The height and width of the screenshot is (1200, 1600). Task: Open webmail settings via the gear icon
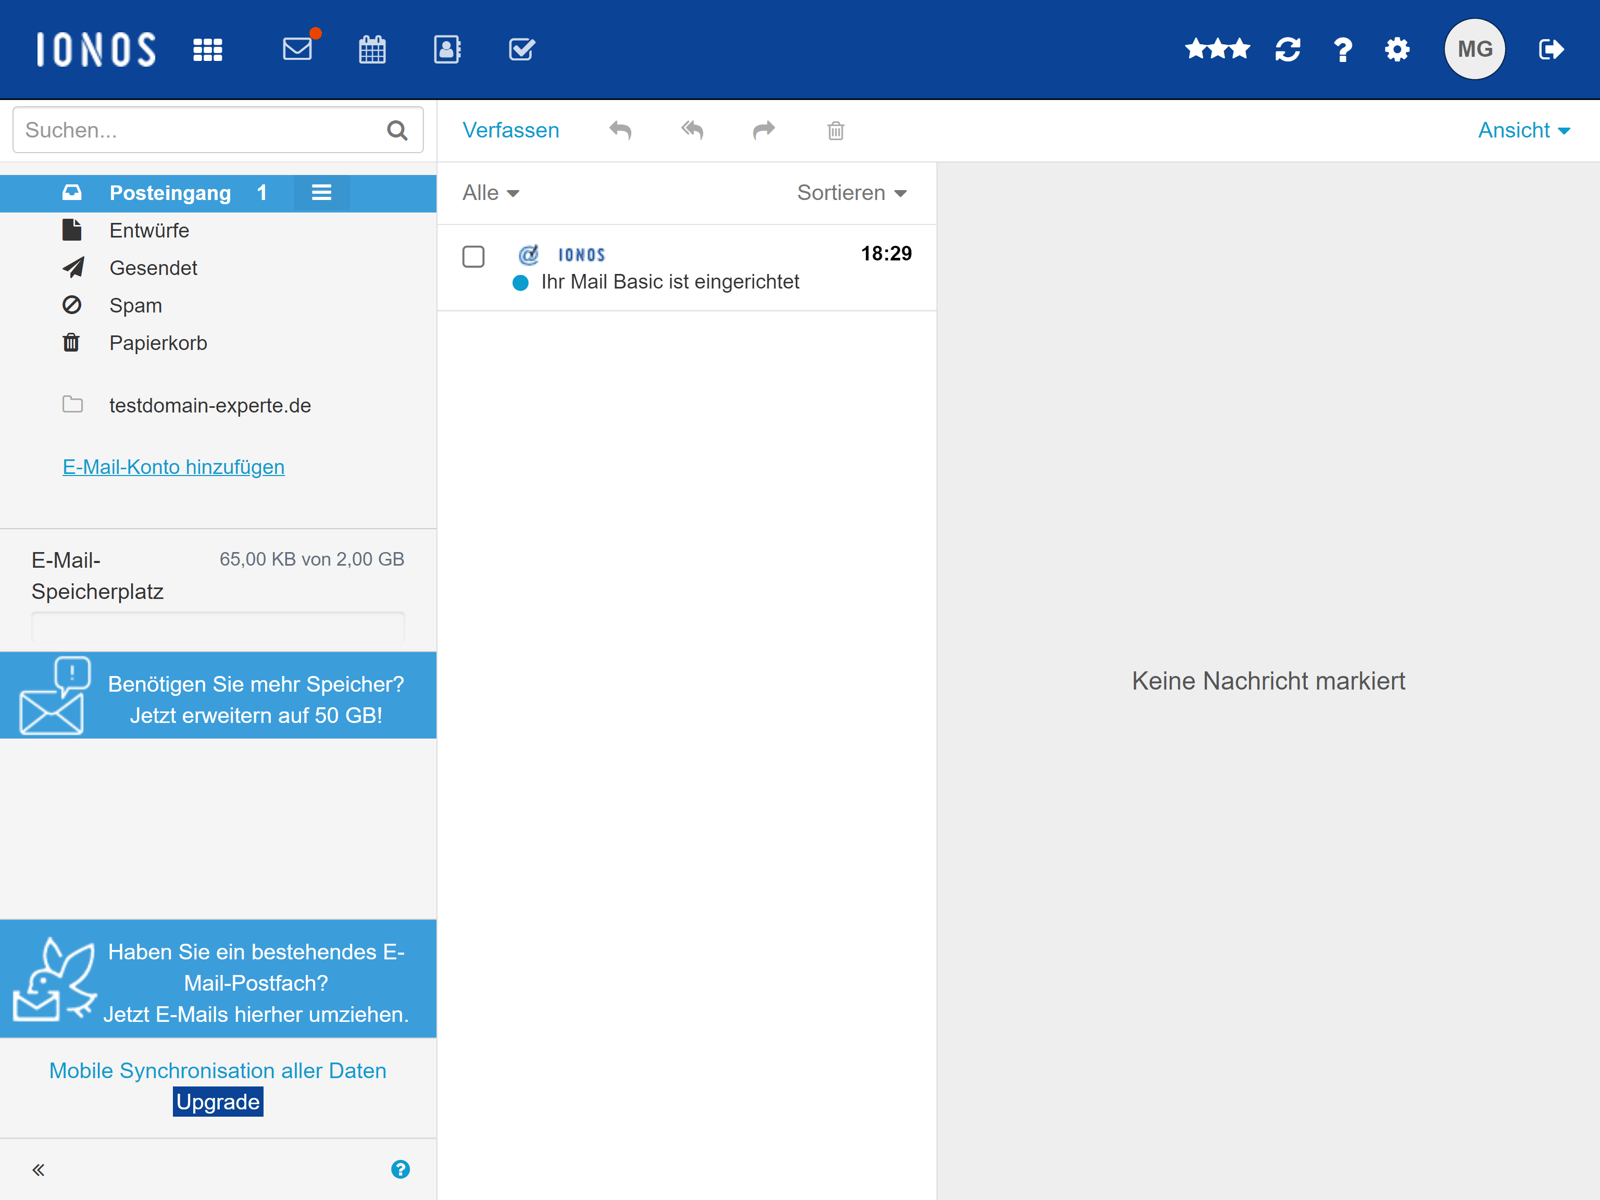1397,49
